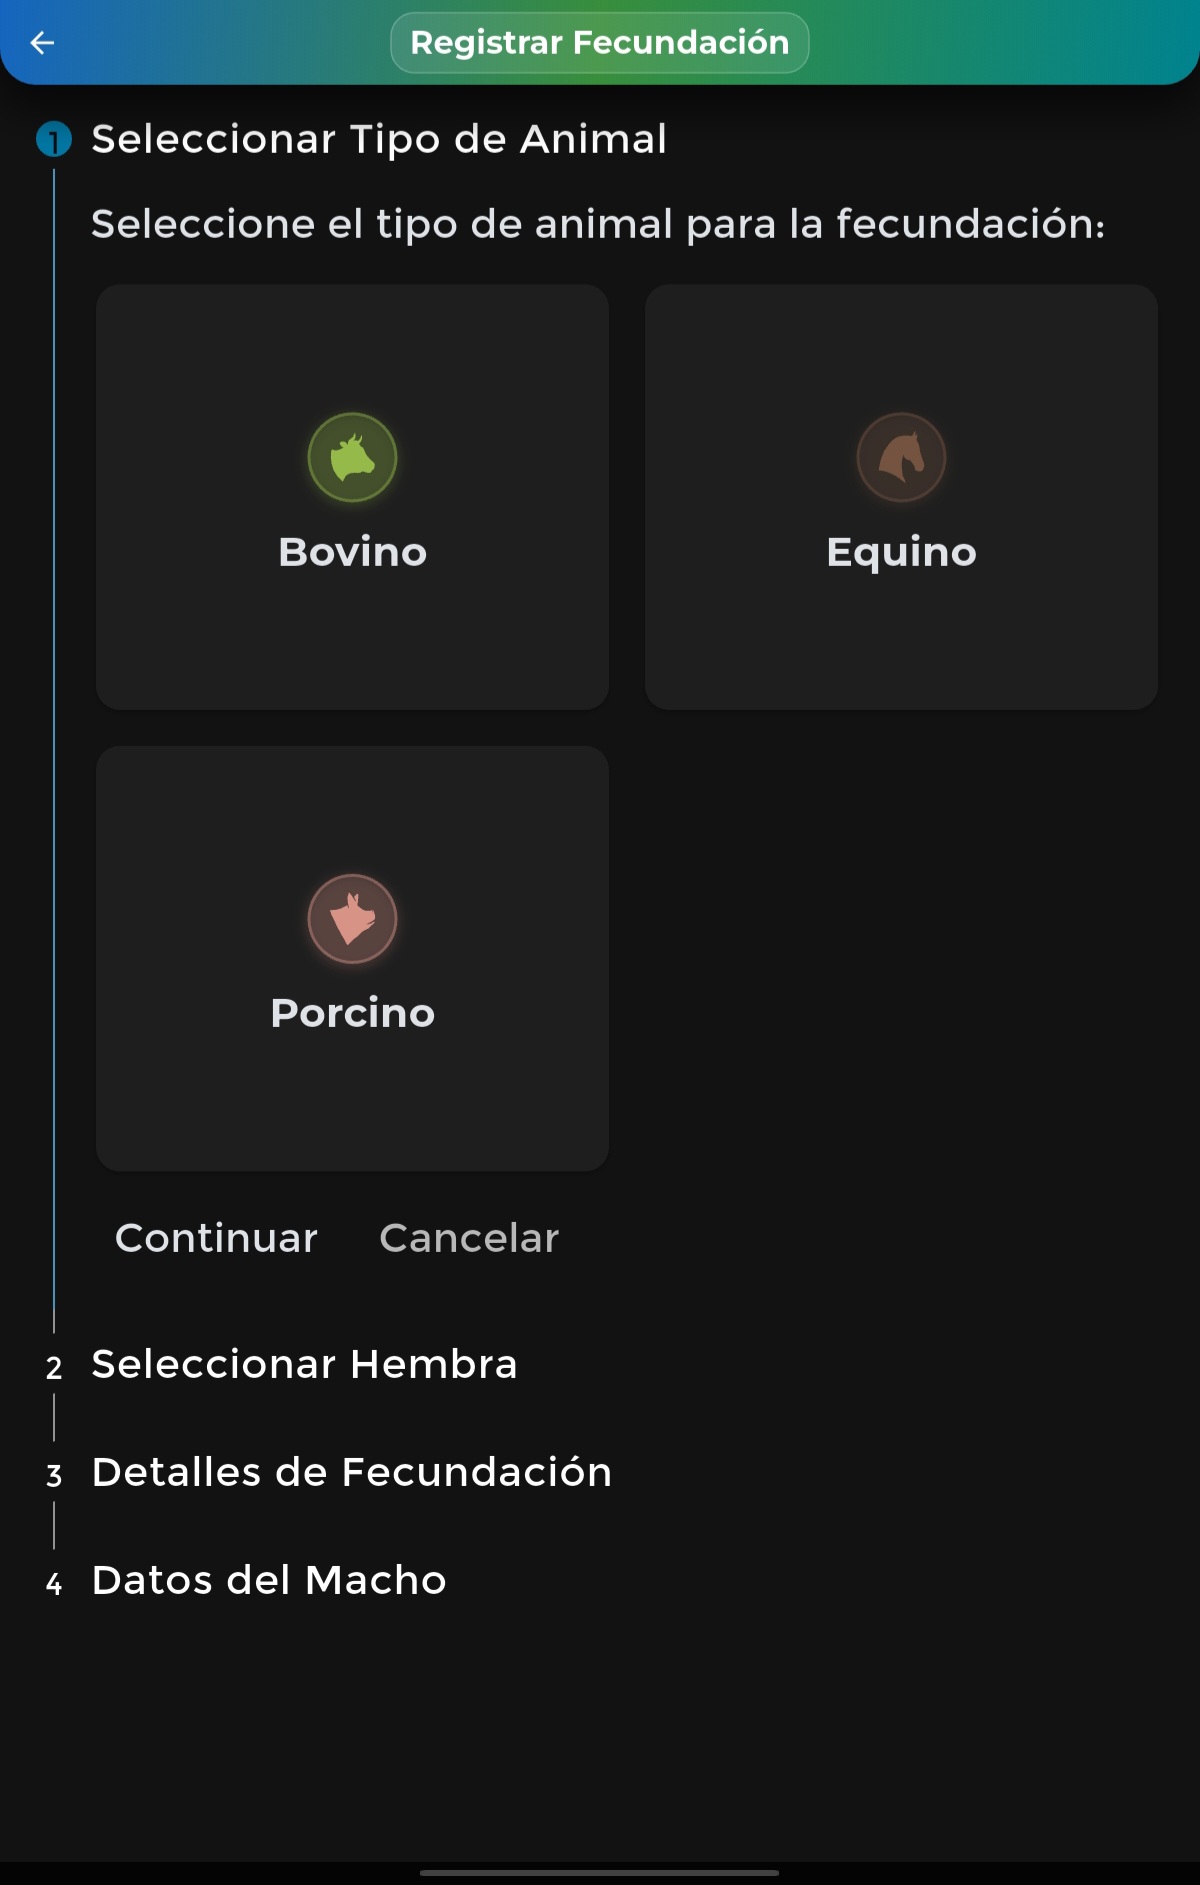Click the cow icon on the Bovino card
This screenshot has height=1885, width=1200.
pos(353,457)
